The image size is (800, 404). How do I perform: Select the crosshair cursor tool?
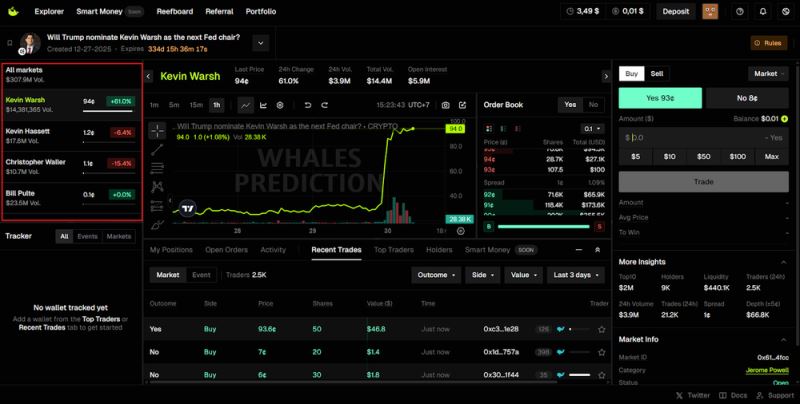click(x=157, y=131)
